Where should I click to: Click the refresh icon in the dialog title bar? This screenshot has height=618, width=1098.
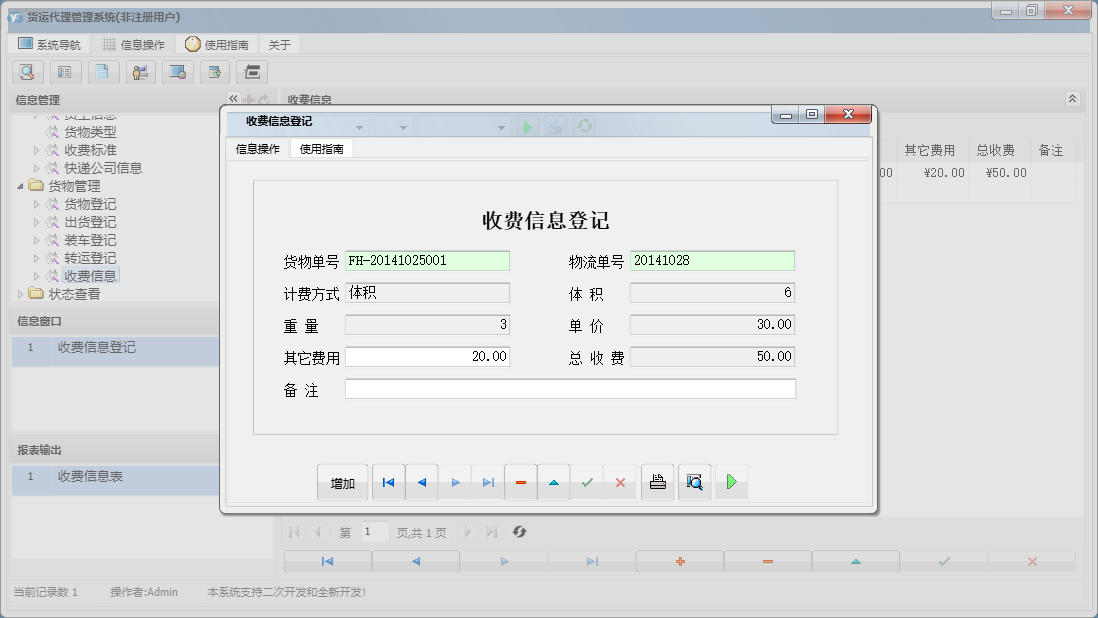[583, 126]
